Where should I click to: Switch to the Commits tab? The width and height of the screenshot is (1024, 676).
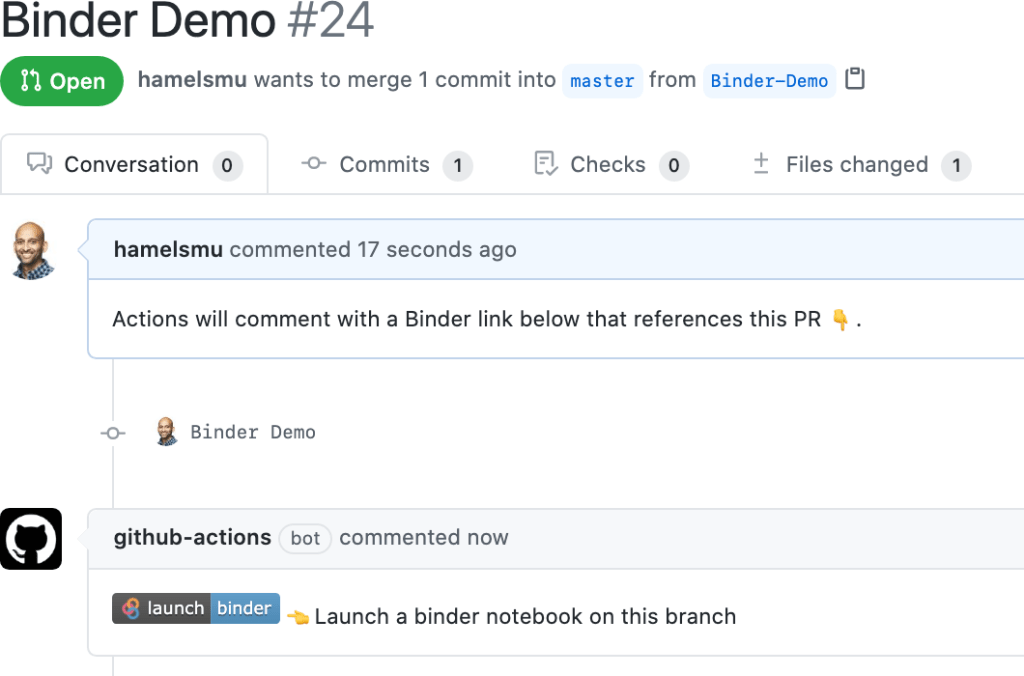pos(384,164)
